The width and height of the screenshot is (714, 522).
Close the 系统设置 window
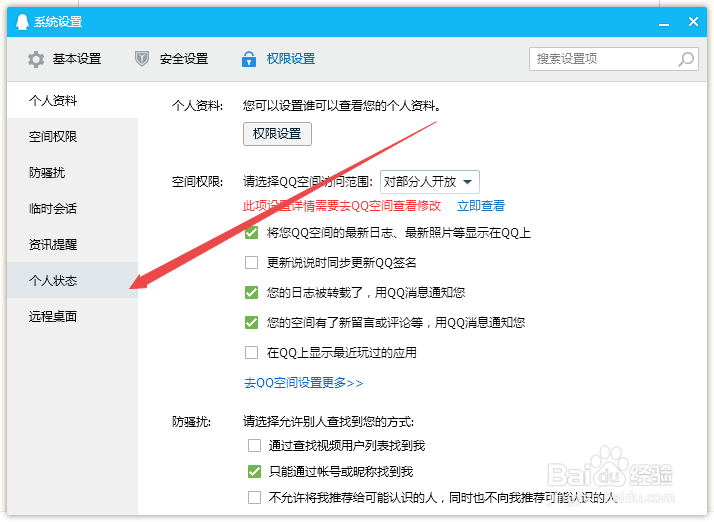[x=693, y=21]
